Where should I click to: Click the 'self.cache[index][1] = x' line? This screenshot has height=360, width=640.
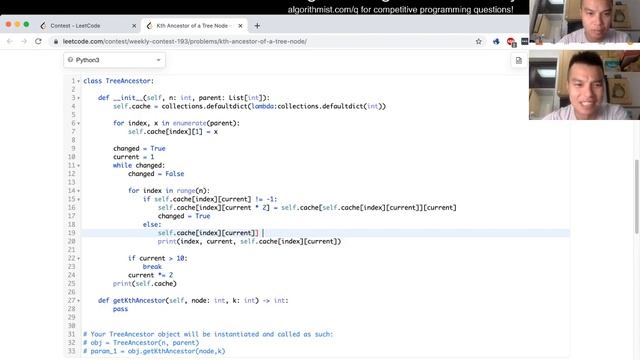click(x=173, y=131)
